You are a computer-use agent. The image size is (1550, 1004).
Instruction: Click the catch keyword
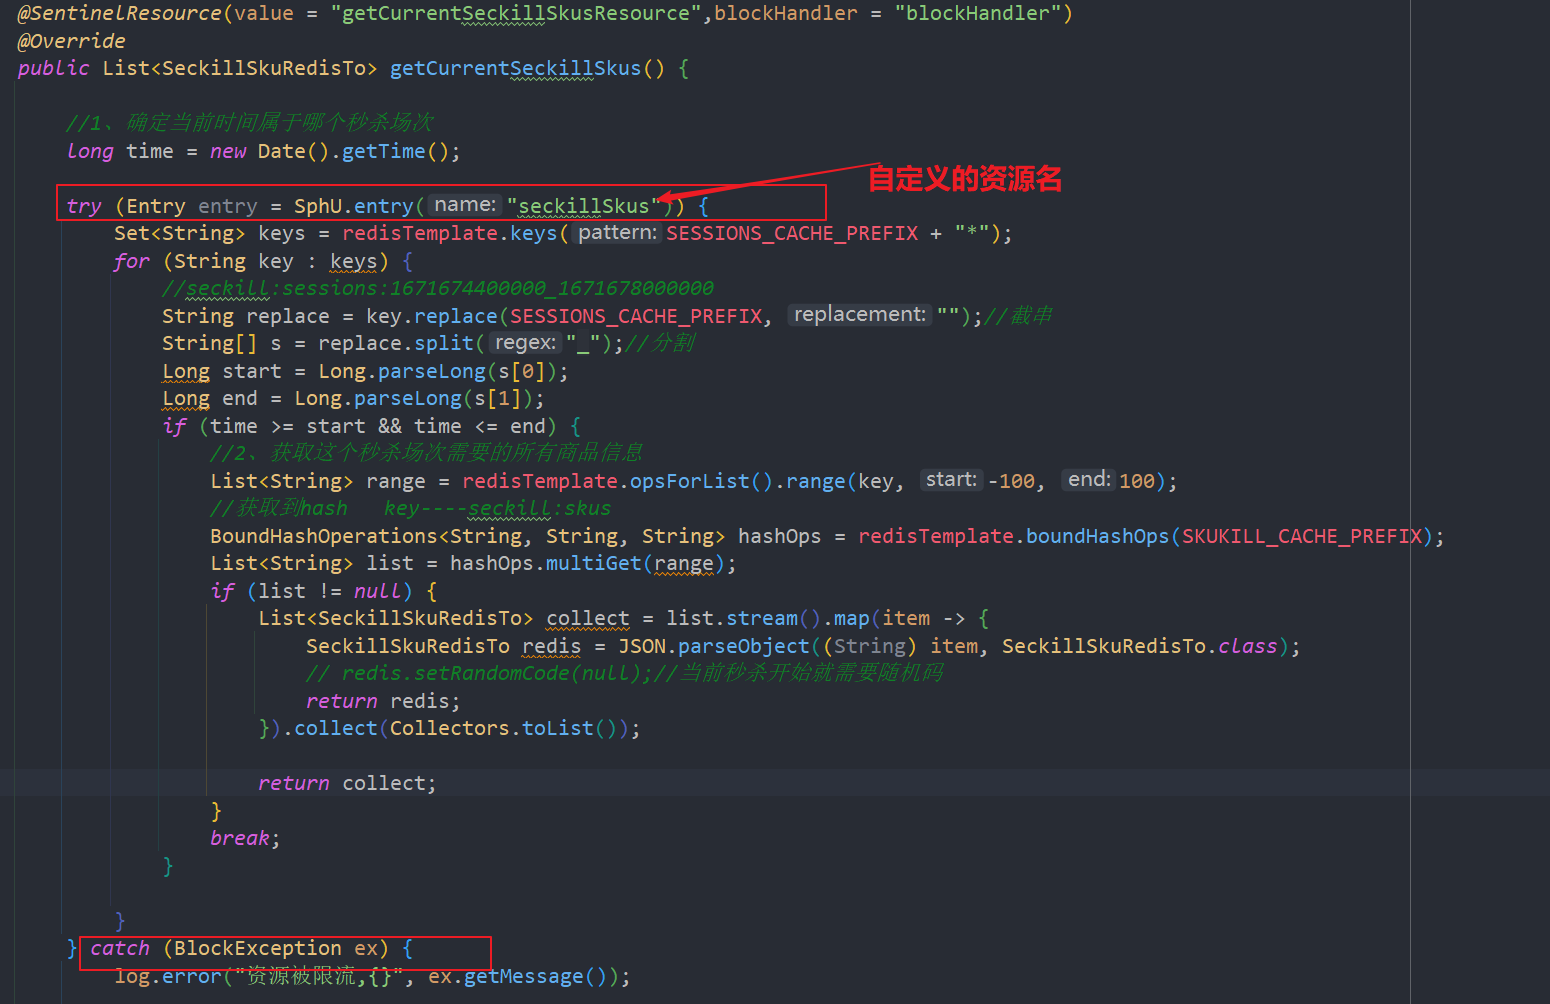[x=119, y=948]
